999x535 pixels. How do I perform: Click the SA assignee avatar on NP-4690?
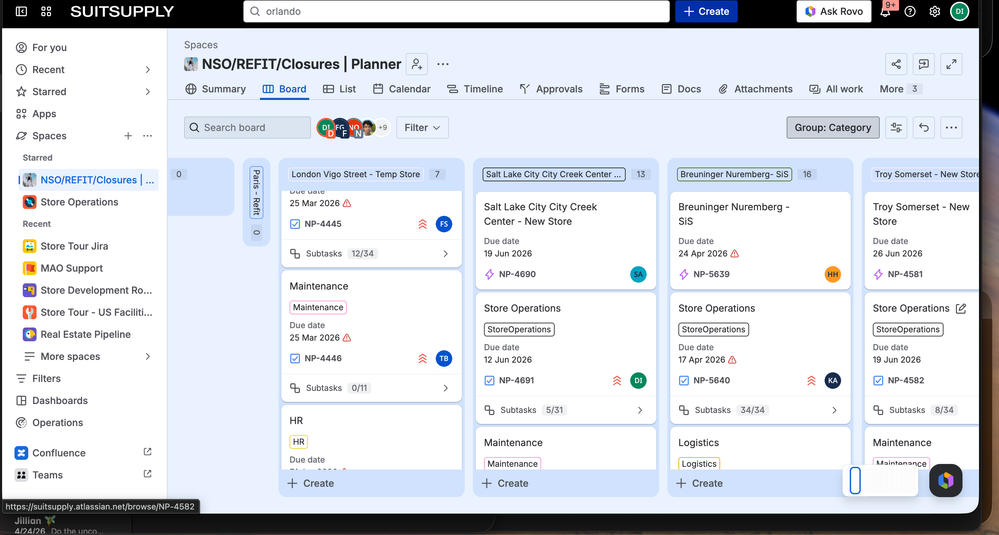(x=638, y=275)
